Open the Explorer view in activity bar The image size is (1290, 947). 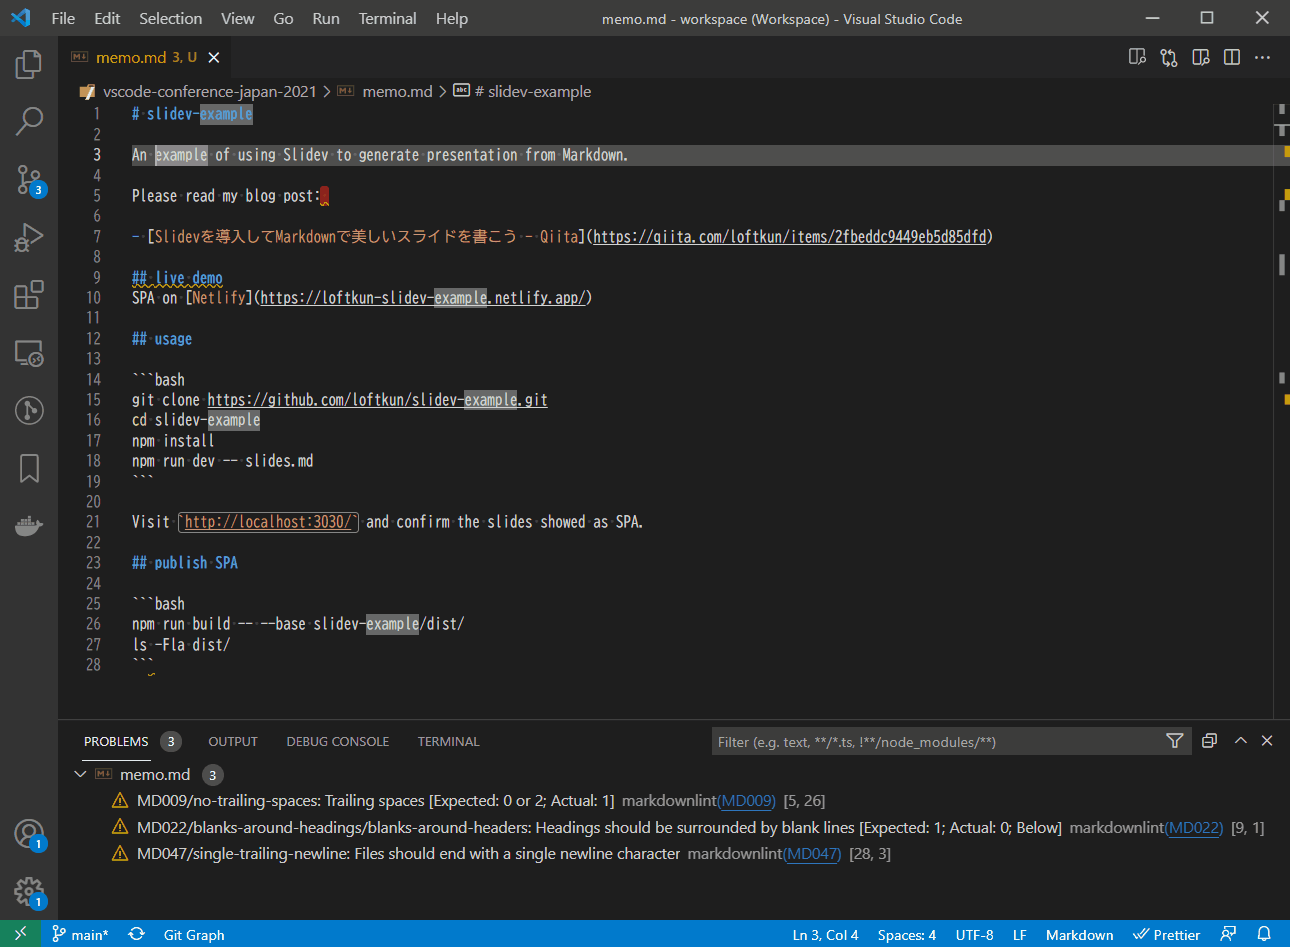(x=29, y=65)
